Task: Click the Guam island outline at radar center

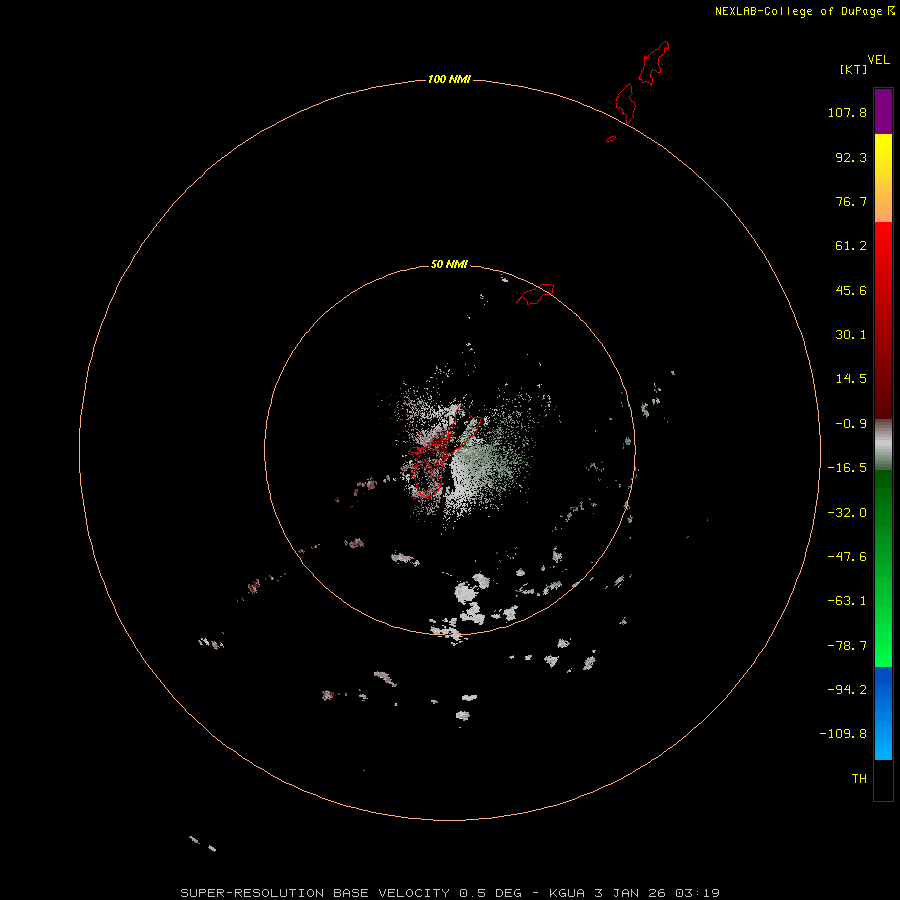Action: pyautogui.click(x=447, y=451)
